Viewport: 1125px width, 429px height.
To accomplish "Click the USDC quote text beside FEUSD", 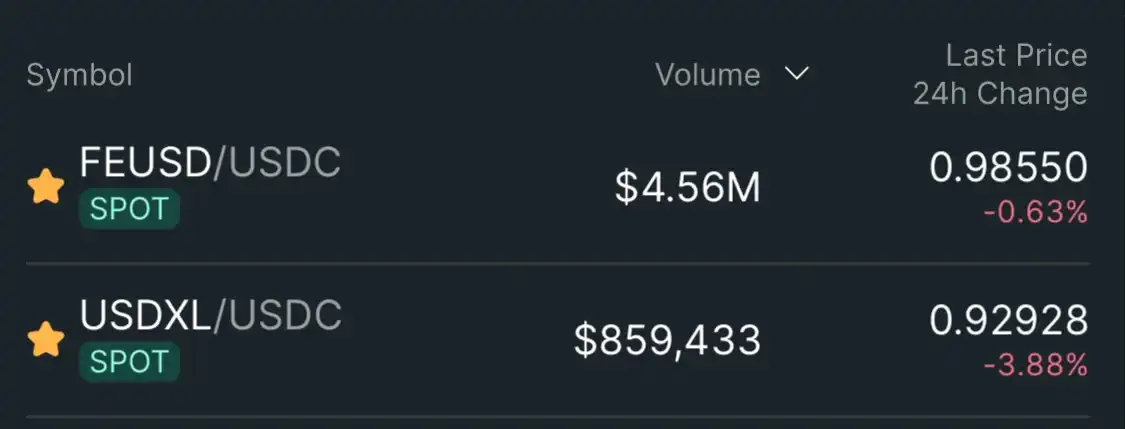I will click(285, 162).
